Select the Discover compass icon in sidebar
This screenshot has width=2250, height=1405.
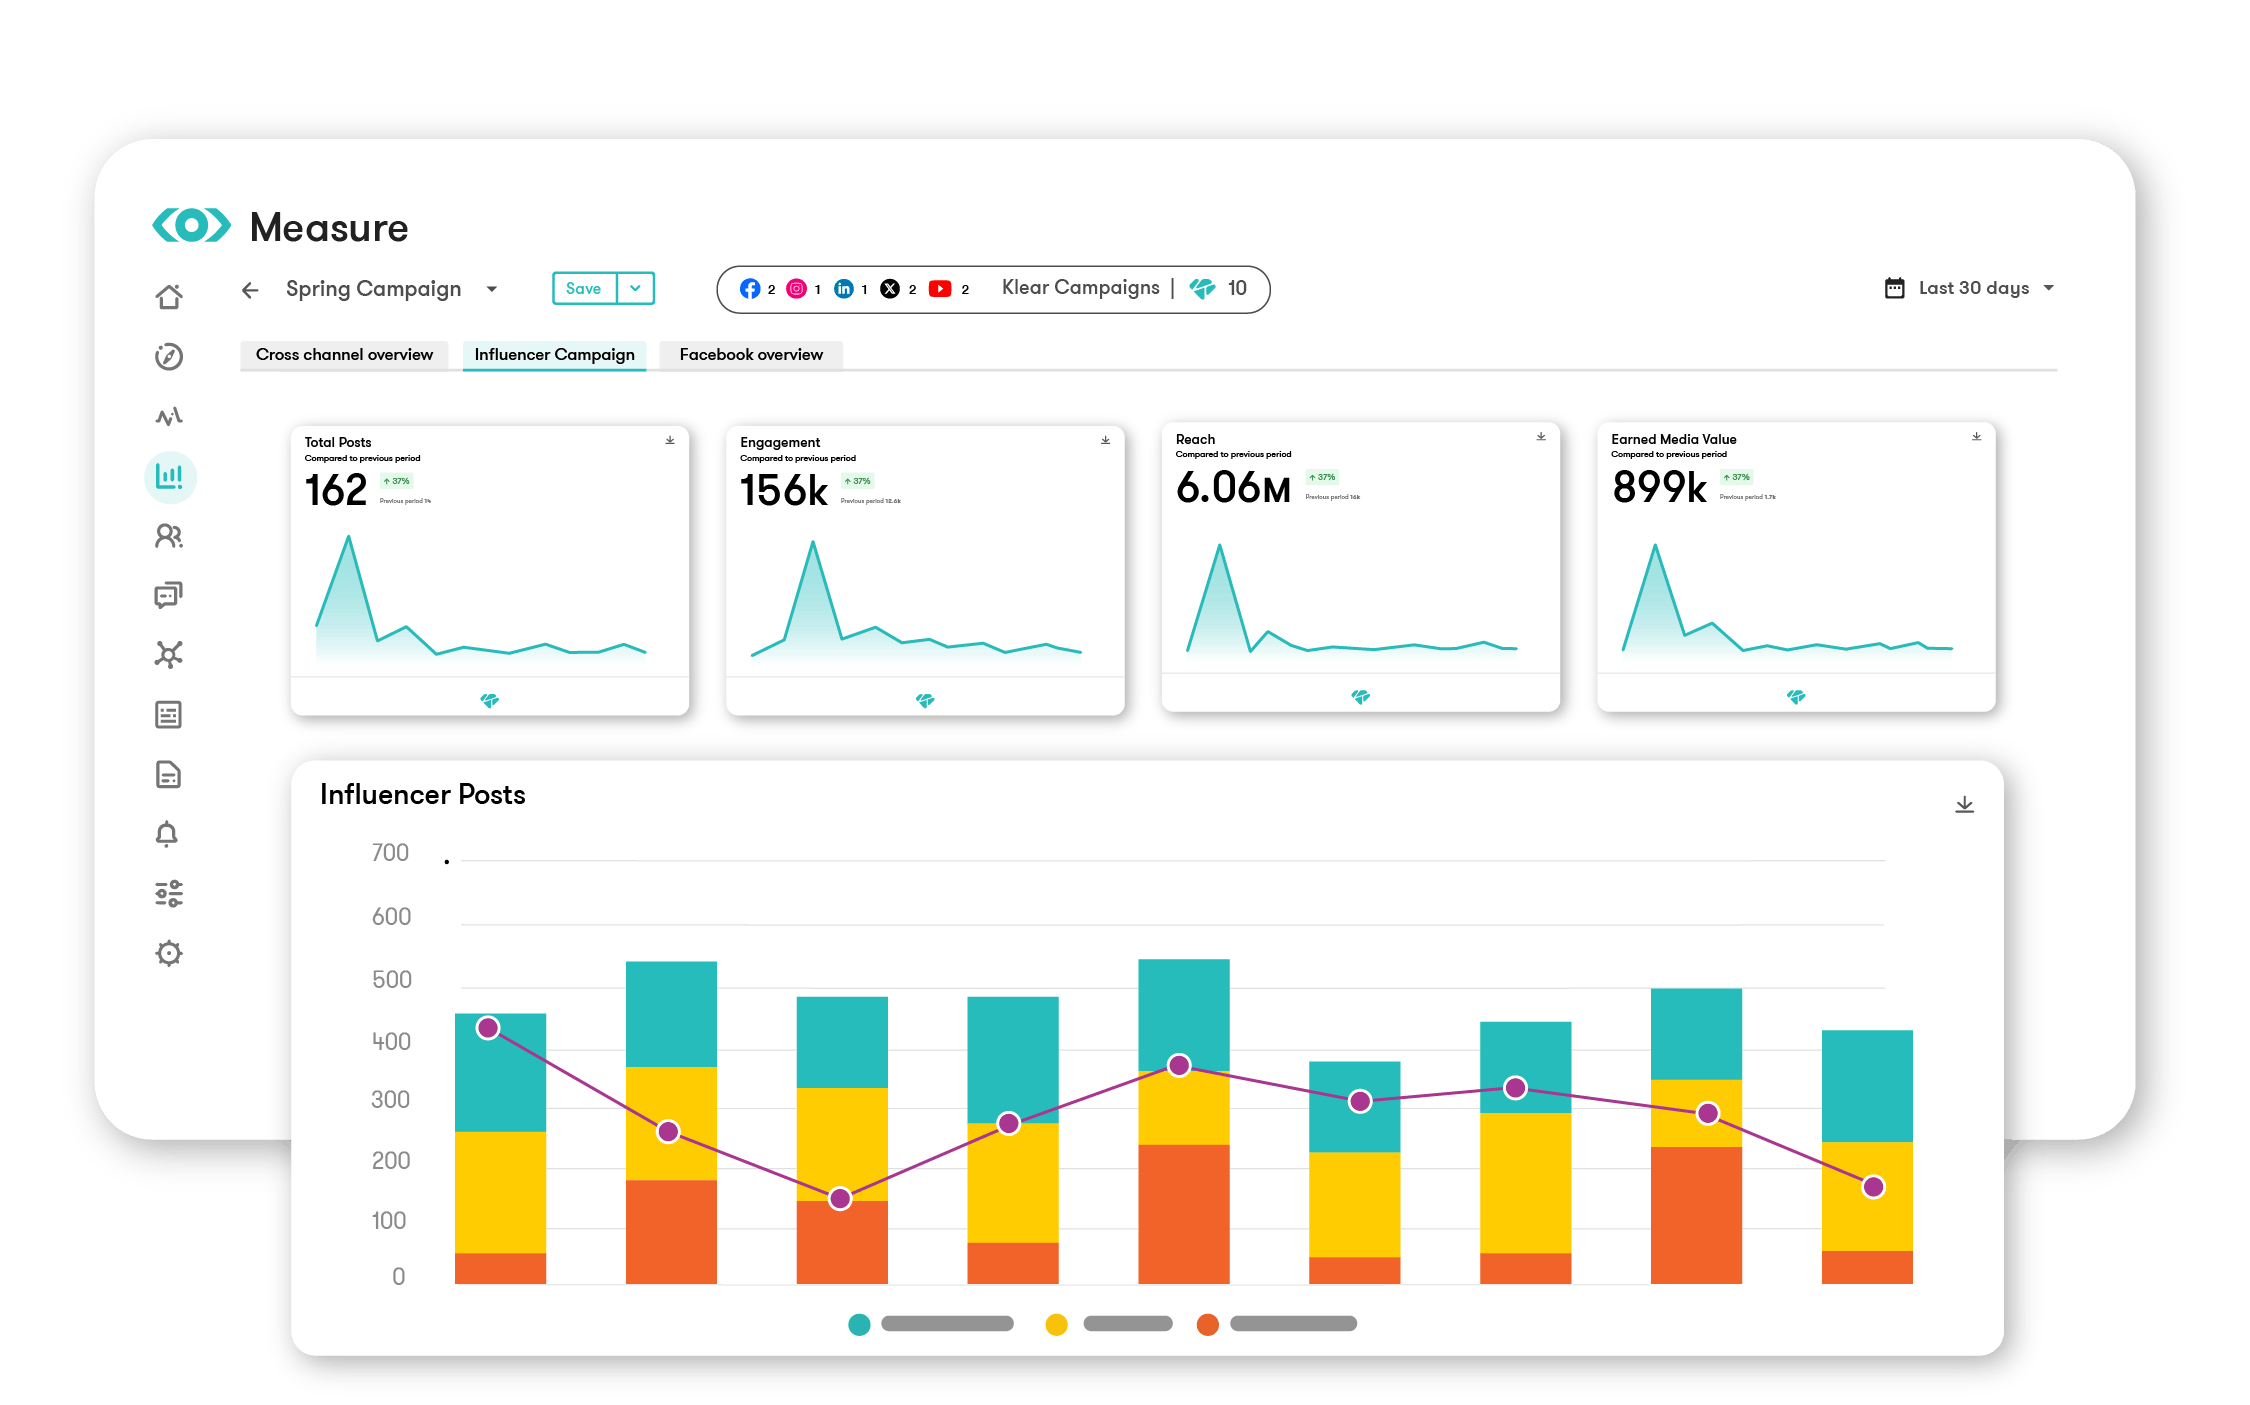pos(170,356)
